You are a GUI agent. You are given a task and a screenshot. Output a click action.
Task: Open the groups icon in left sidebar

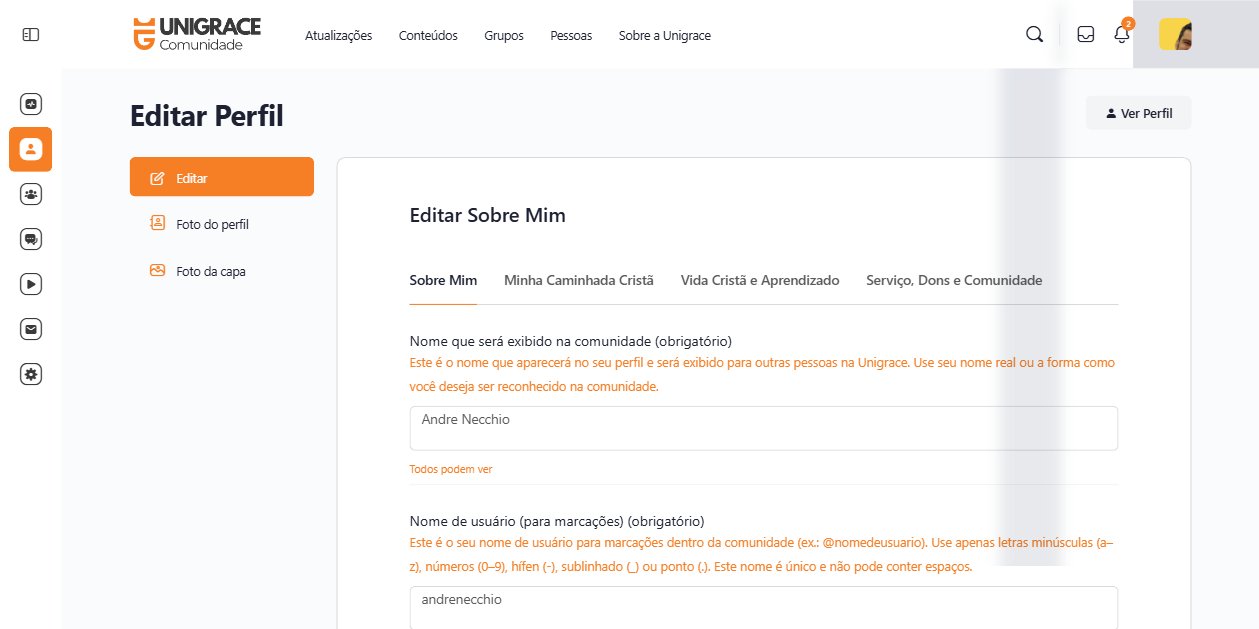coord(30,194)
